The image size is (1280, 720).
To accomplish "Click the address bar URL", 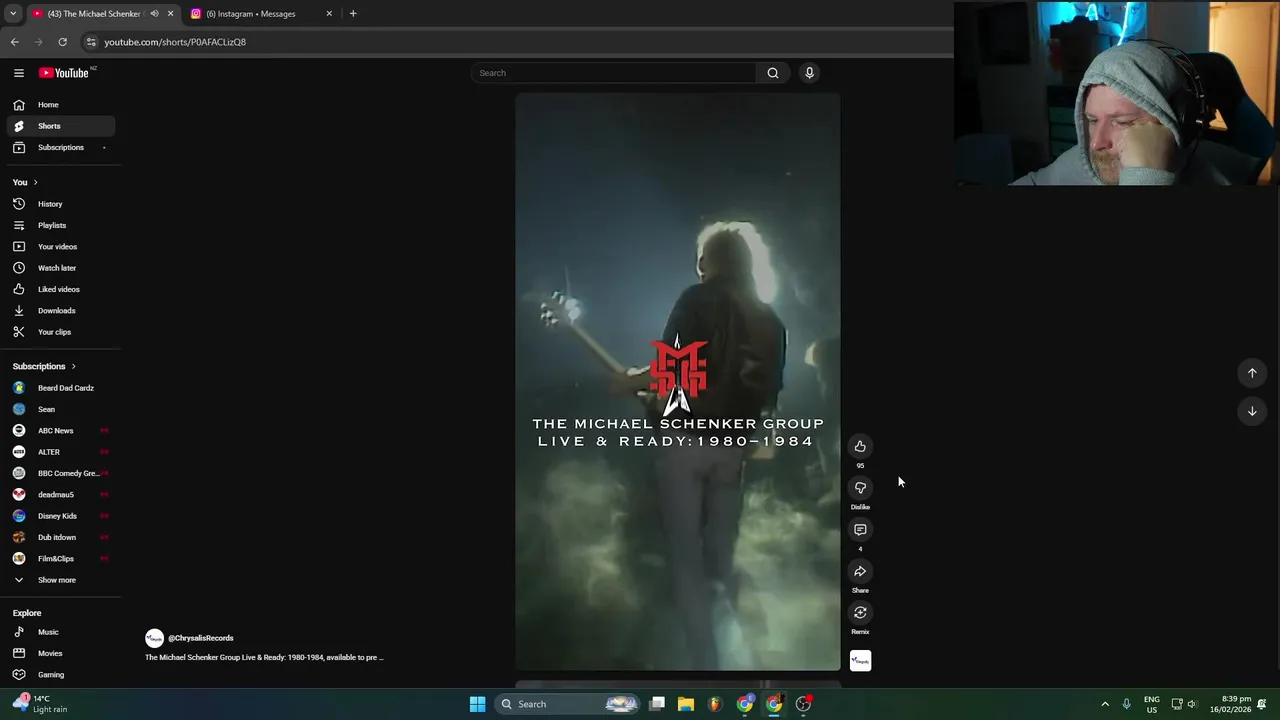I will (x=175, y=42).
